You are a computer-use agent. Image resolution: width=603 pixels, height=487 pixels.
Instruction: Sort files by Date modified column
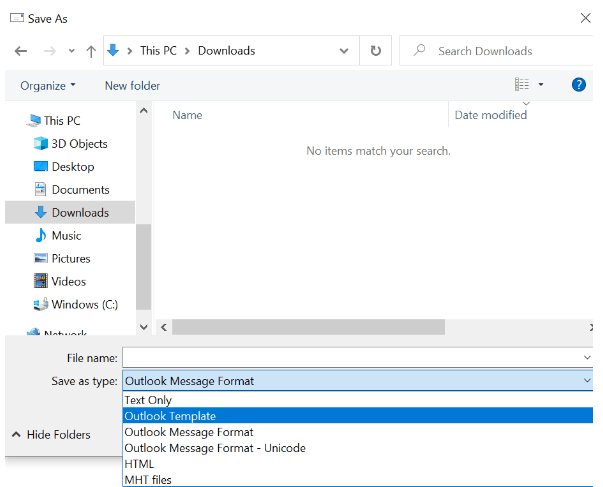[491, 115]
